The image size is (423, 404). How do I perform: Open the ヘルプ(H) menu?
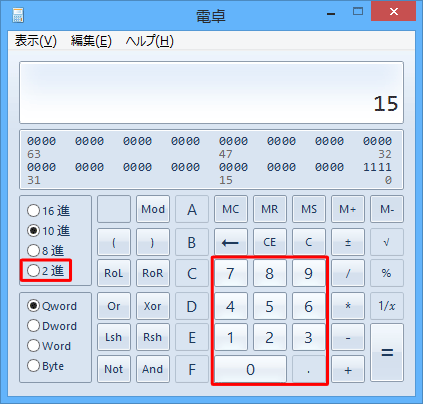click(150, 41)
